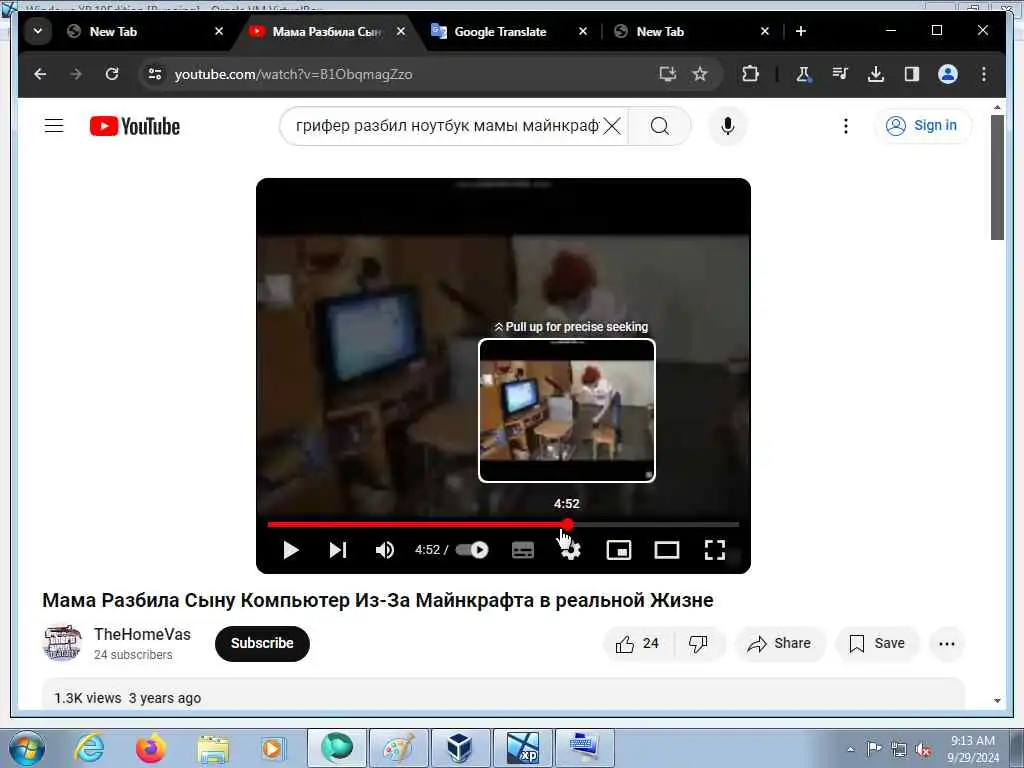Subscribe to TheHomeVas channel

[262, 643]
